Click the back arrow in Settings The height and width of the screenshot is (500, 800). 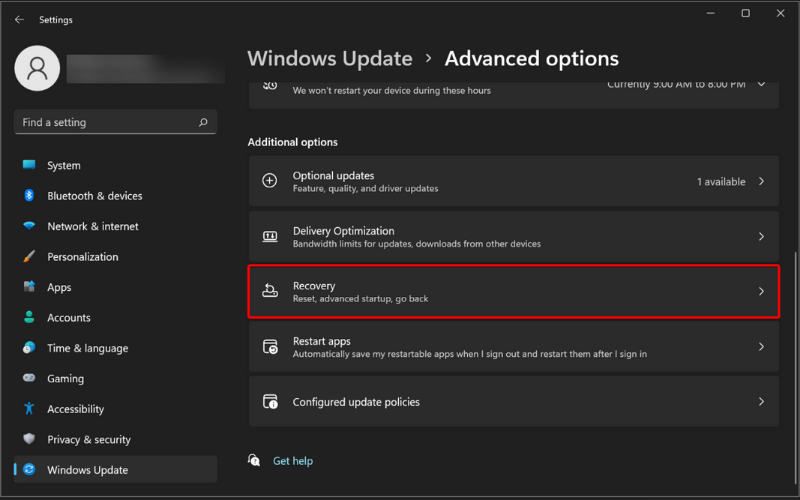pyautogui.click(x=19, y=19)
